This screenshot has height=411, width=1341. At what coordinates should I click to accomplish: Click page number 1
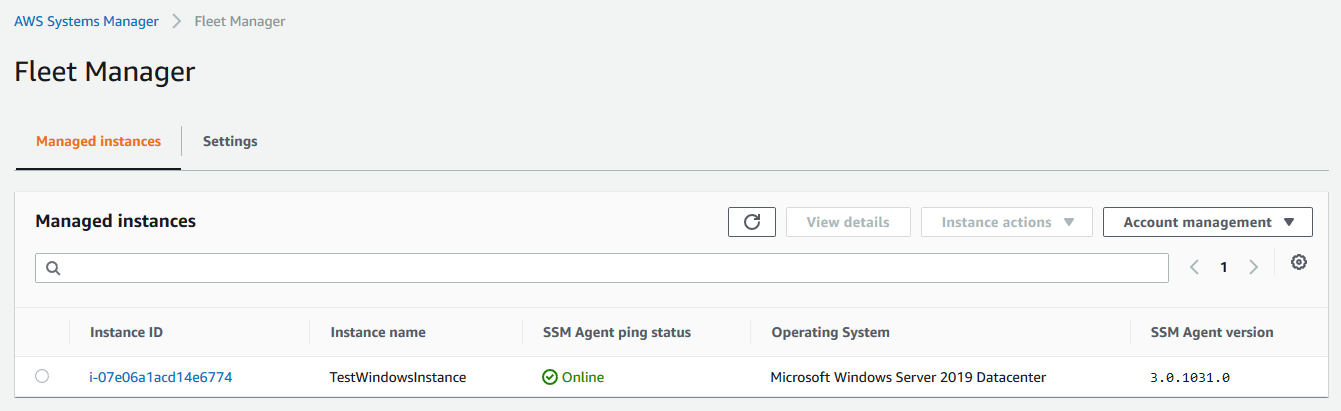(x=1223, y=267)
